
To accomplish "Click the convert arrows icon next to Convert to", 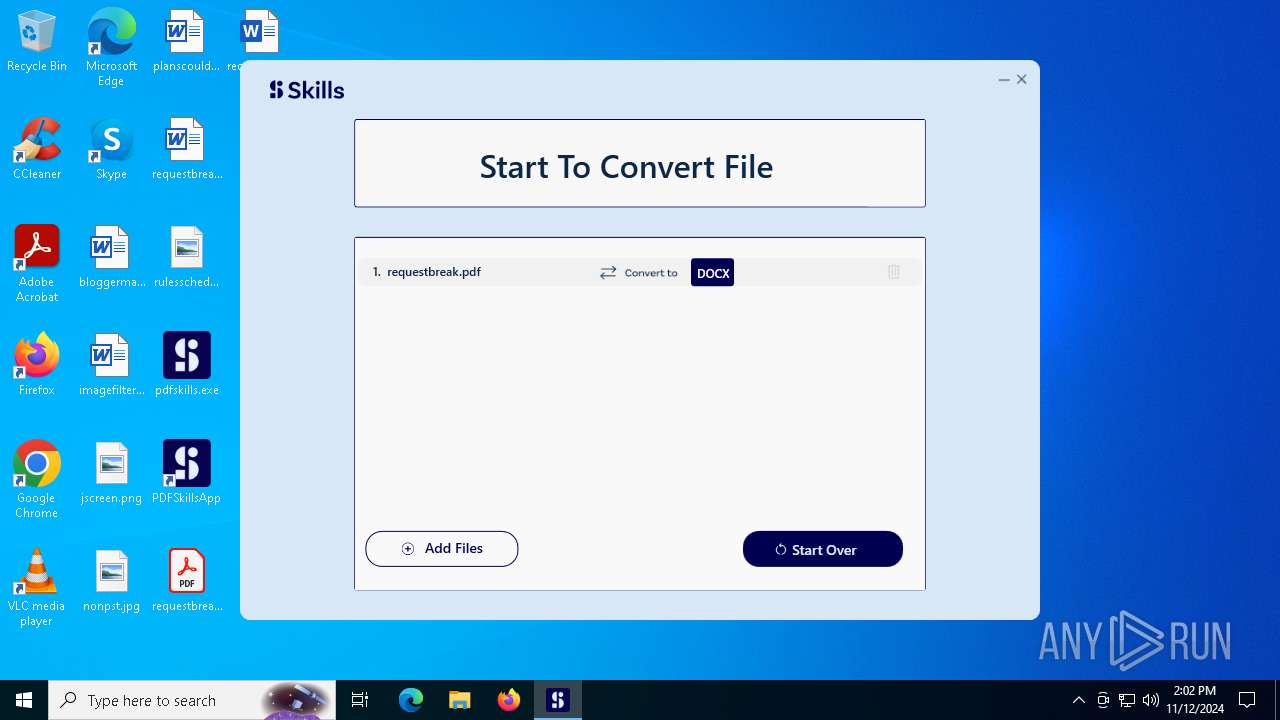I will pos(608,273).
